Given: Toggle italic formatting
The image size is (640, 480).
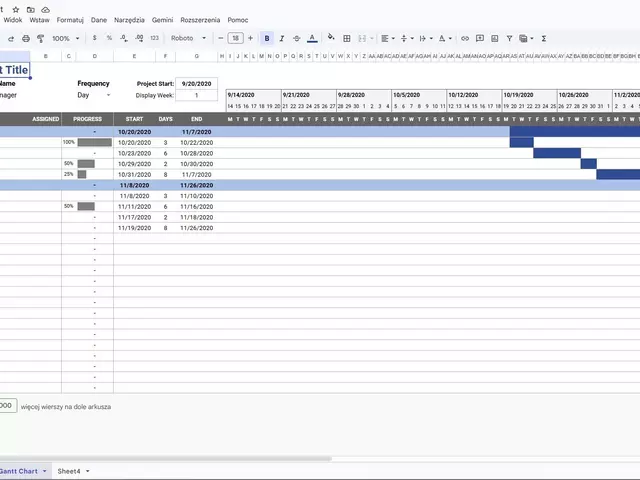Looking at the screenshot, I should (x=282, y=38).
